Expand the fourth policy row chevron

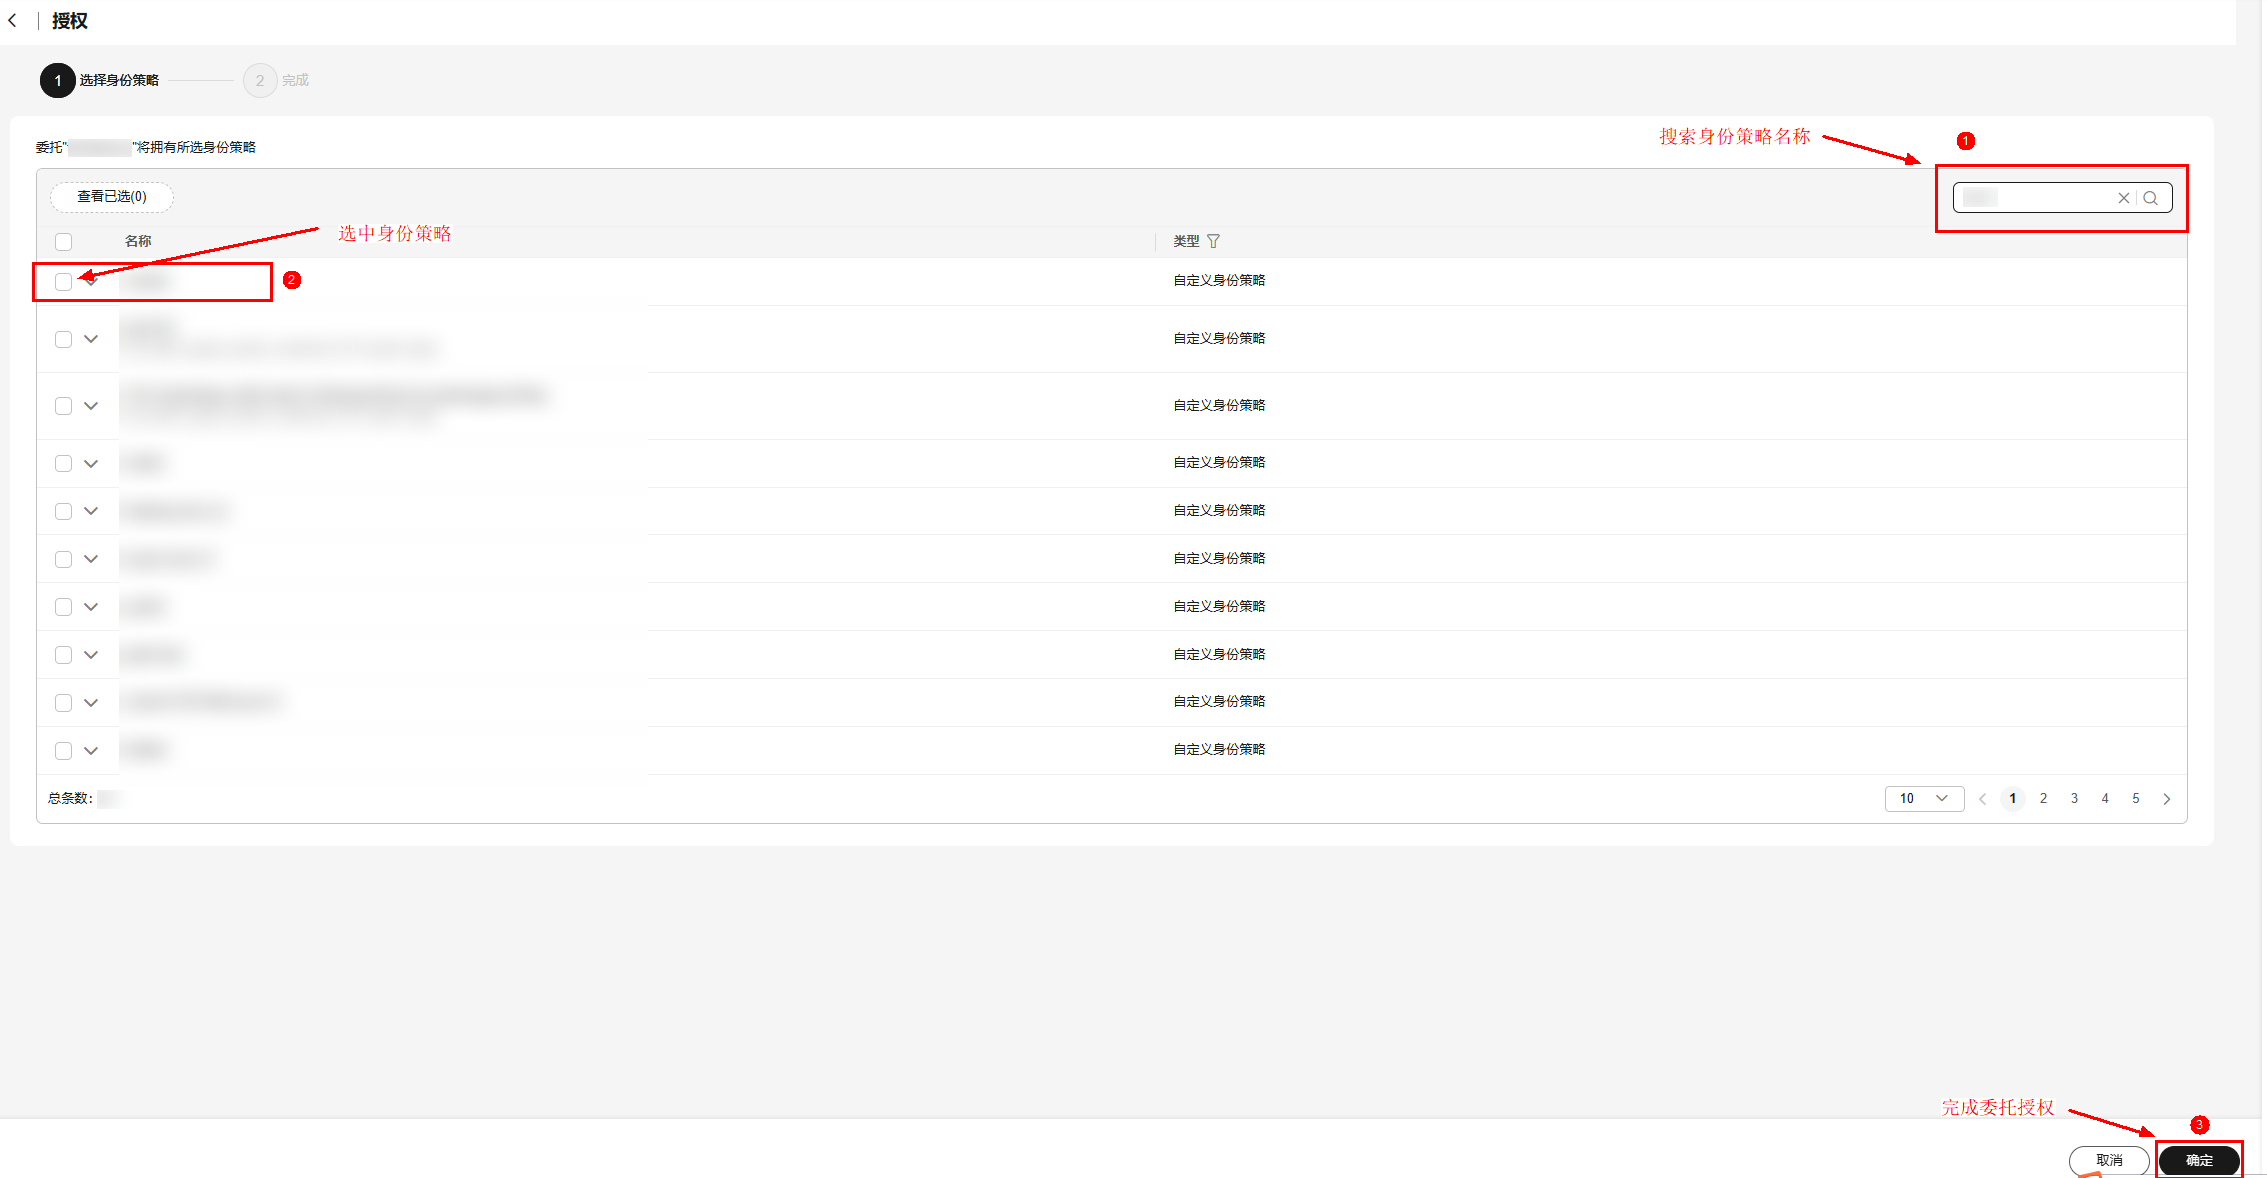91,463
